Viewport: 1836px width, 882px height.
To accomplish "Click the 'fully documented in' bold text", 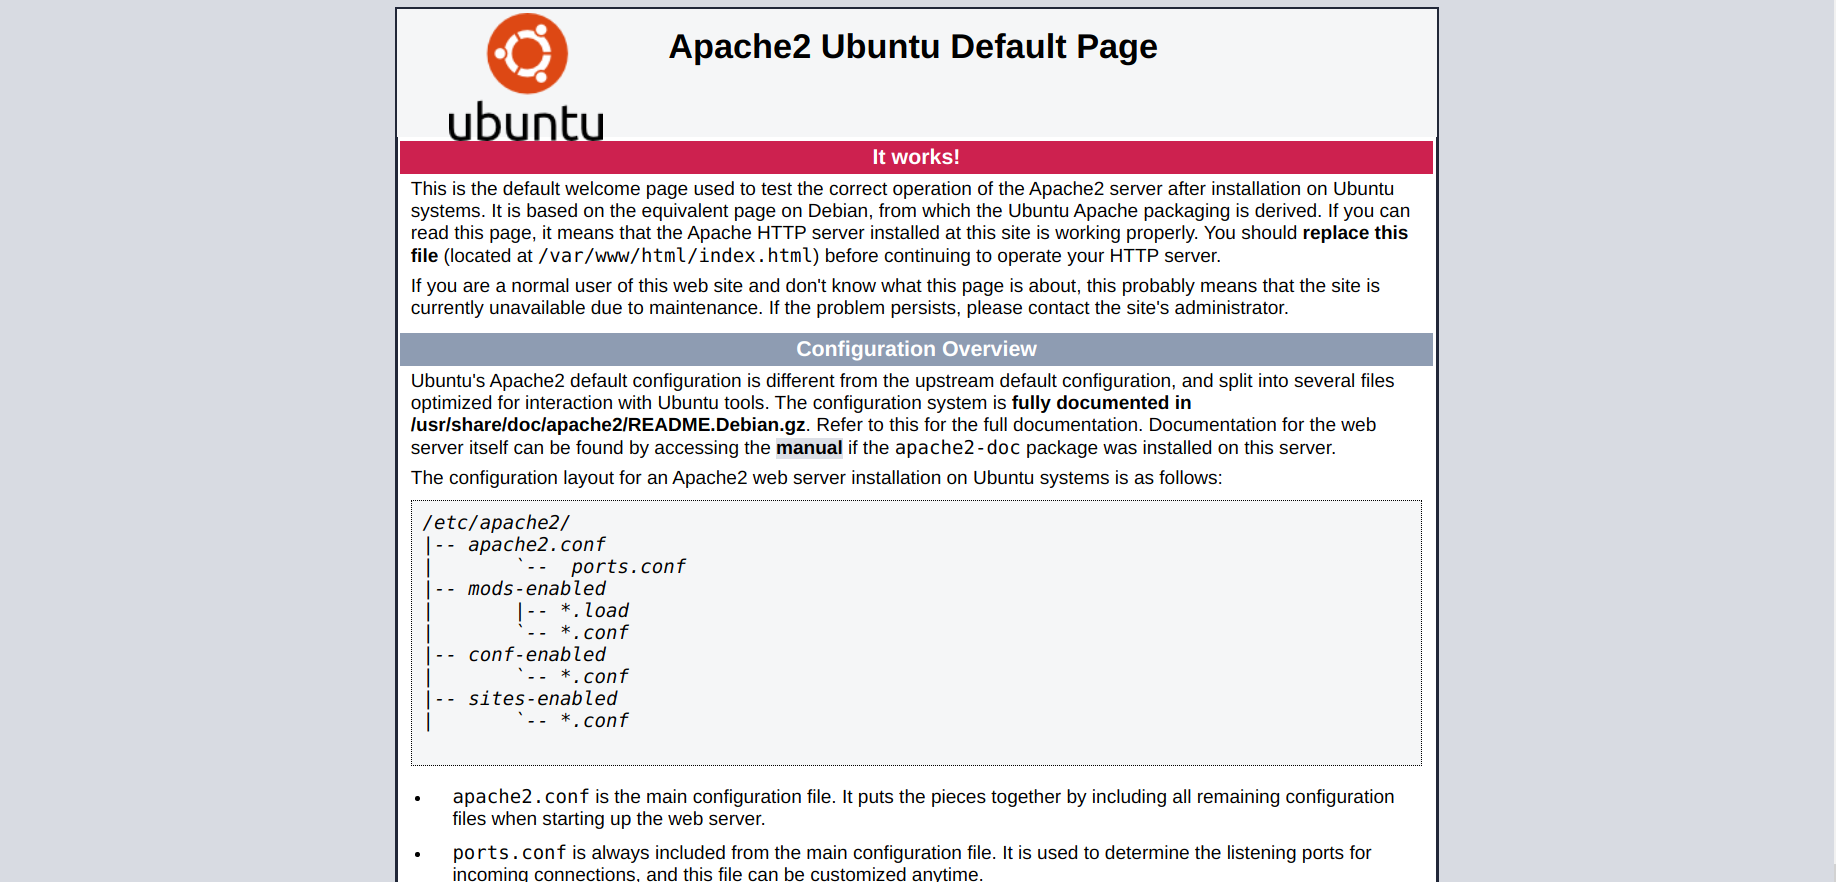I will point(1101,403).
